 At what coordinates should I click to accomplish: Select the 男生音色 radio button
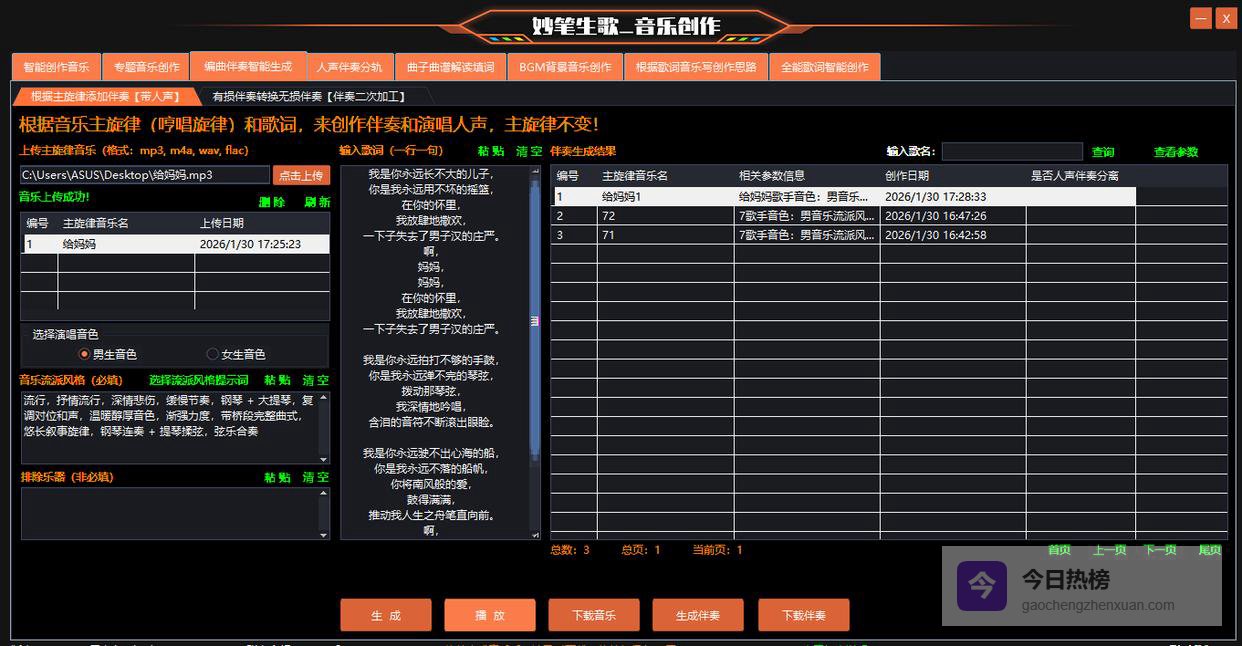tap(85, 354)
